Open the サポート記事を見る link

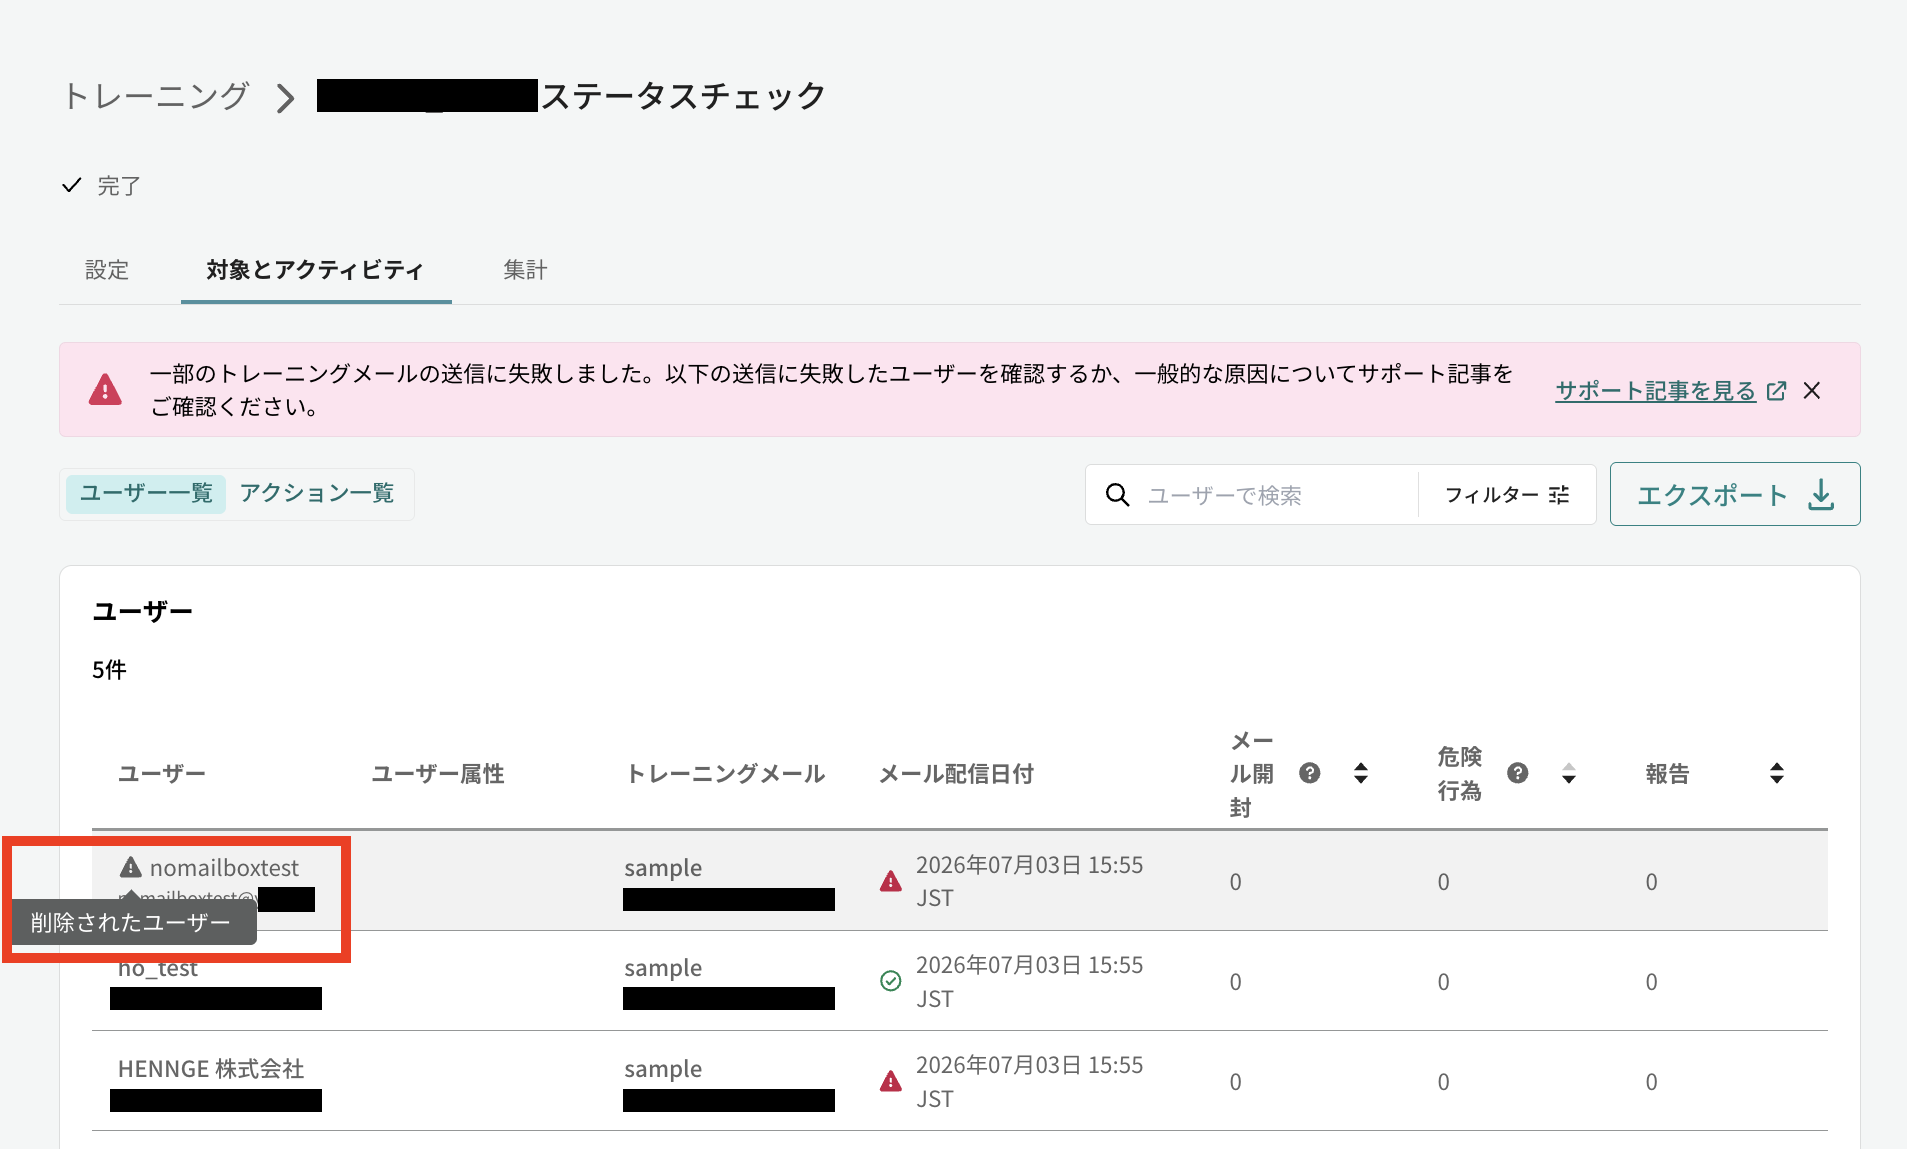tap(1655, 391)
